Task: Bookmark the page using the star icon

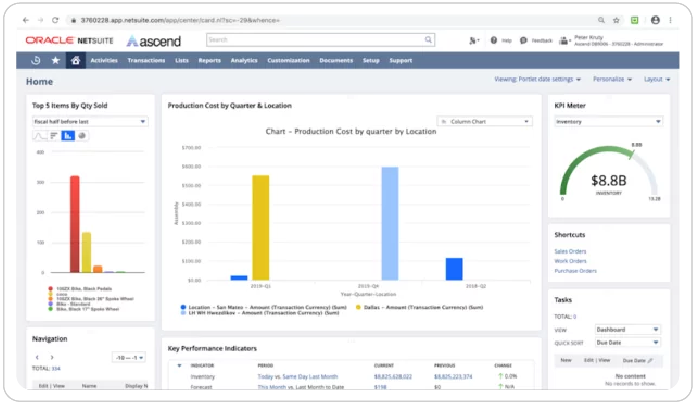Action: (616, 20)
